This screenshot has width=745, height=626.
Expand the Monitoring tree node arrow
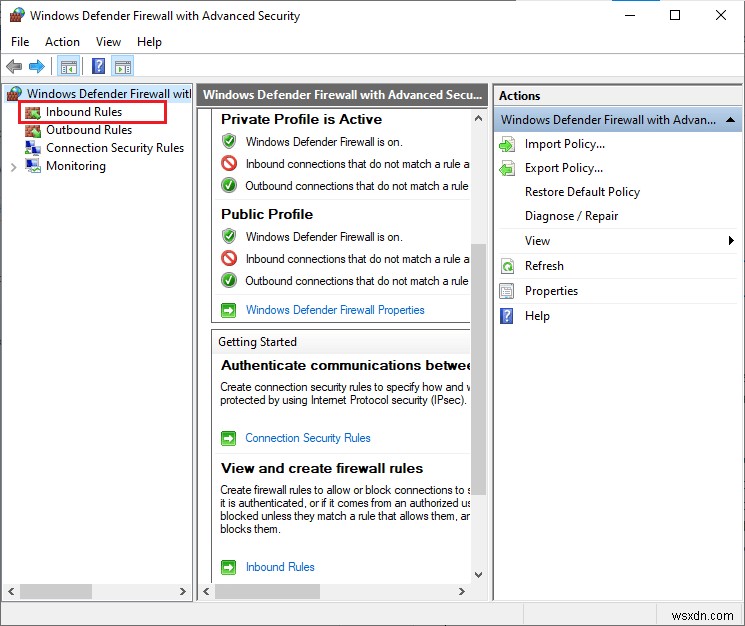tap(13, 166)
